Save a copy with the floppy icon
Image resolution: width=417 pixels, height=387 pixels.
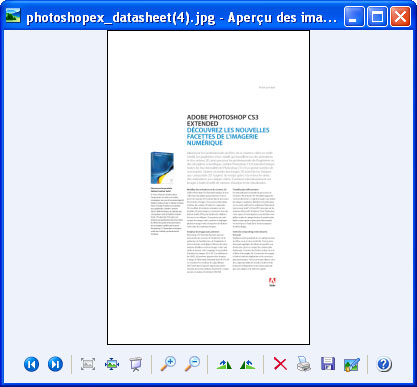coord(328,364)
